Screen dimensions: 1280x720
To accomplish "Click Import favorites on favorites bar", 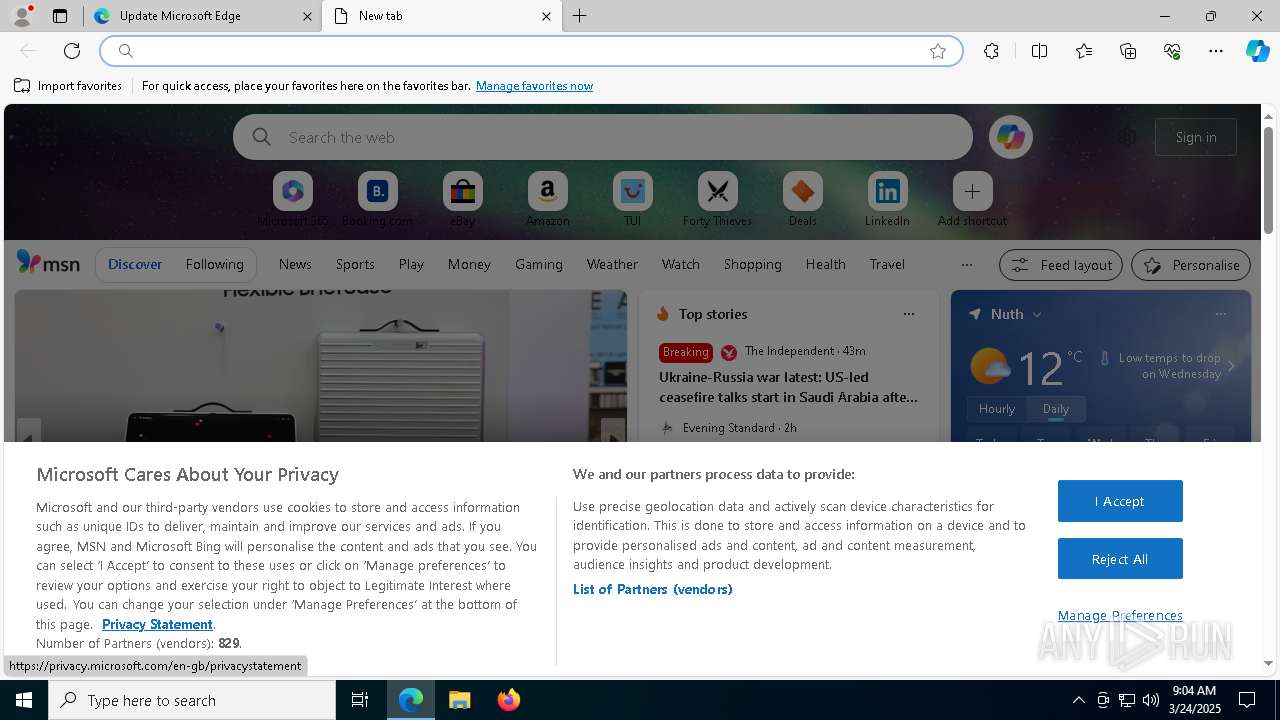I will coord(68,86).
